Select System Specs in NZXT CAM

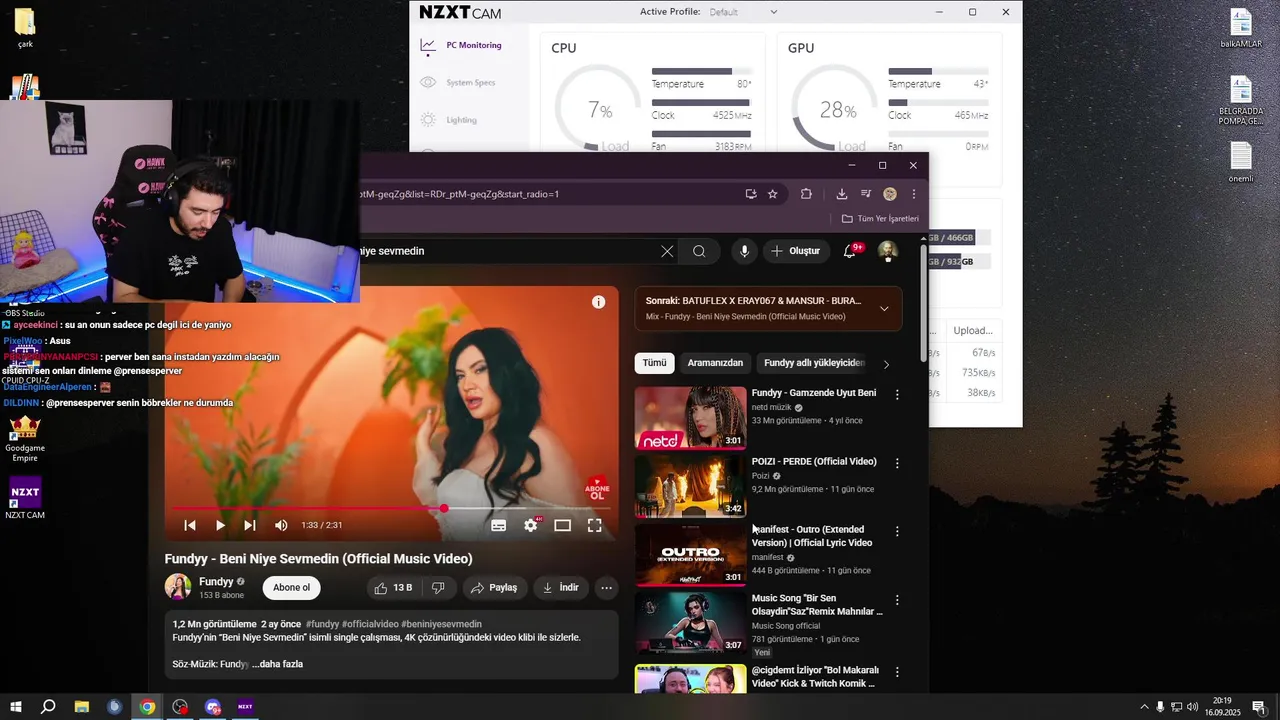(x=458, y=83)
